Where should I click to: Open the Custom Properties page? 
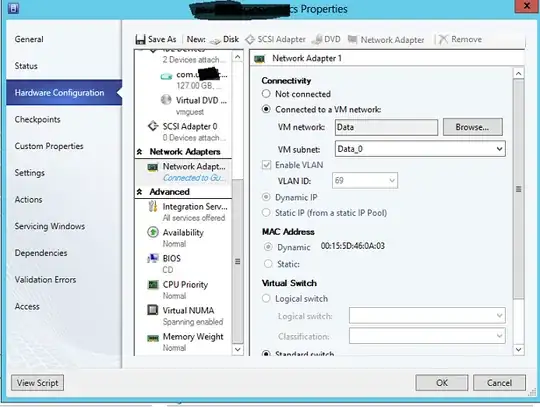[49, 146]
